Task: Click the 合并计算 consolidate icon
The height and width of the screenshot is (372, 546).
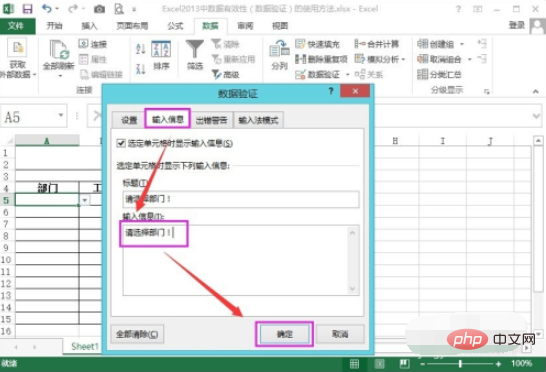Action: point(360,44)
